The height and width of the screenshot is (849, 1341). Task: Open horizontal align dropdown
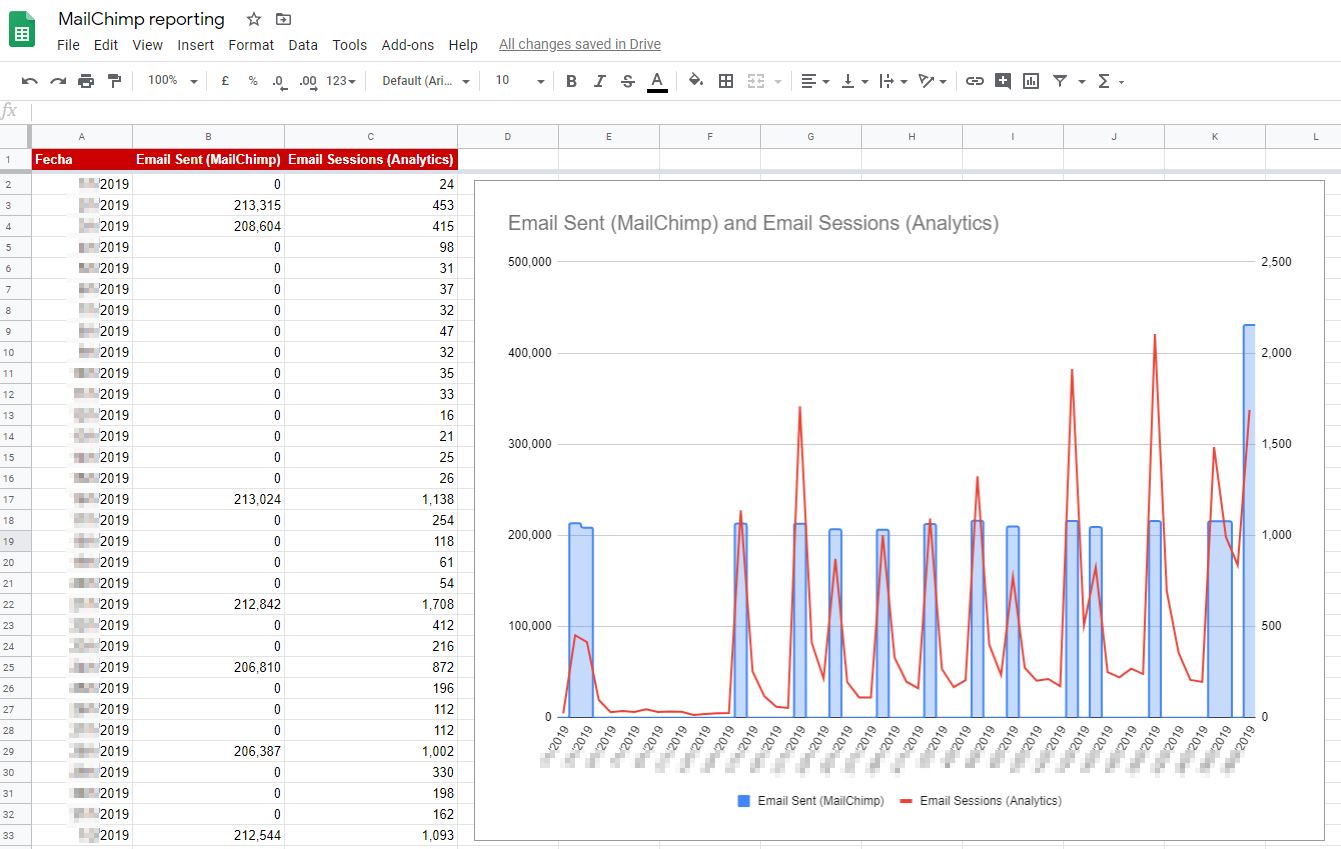(815, 81)
